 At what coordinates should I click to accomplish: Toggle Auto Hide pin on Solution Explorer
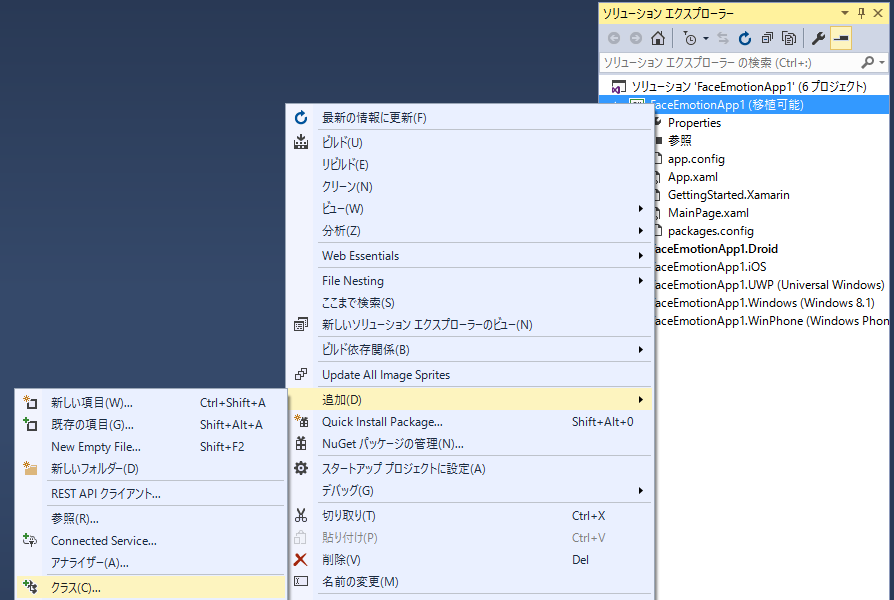tap(862, 13)
